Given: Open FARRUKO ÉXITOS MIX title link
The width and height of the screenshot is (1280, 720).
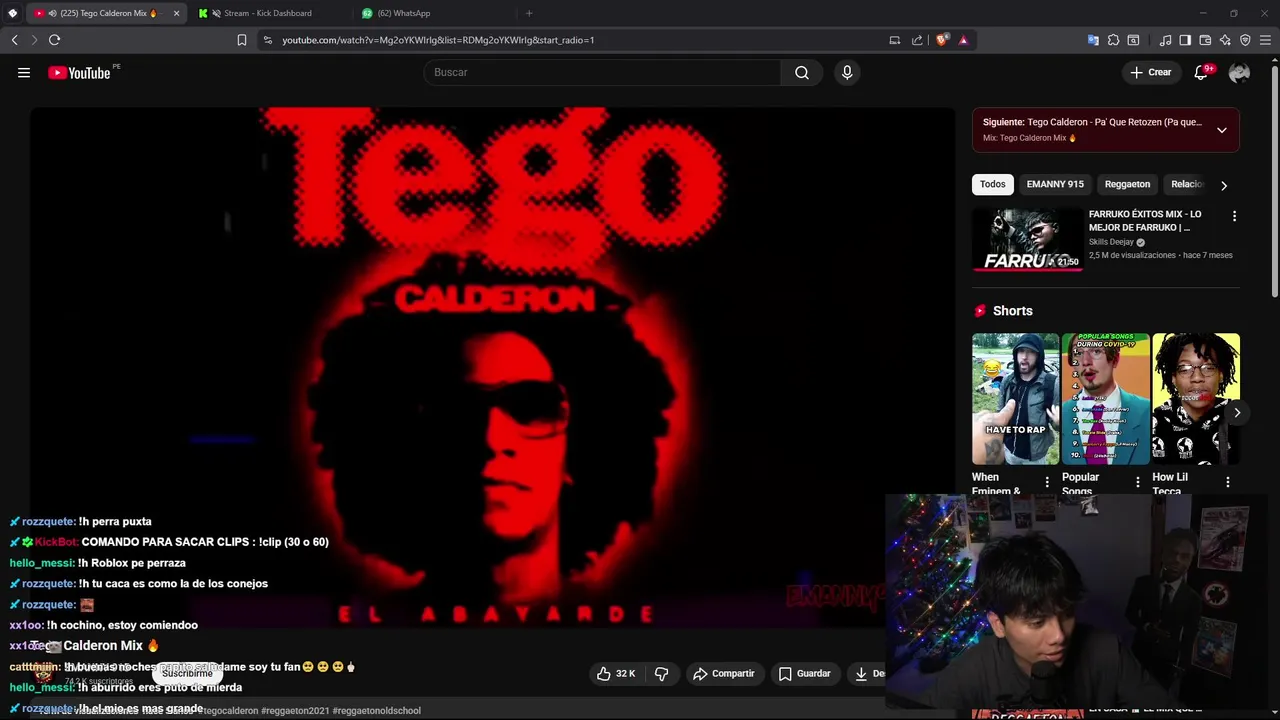Looking at the screenshot, I should click(x=1145, y=221).
